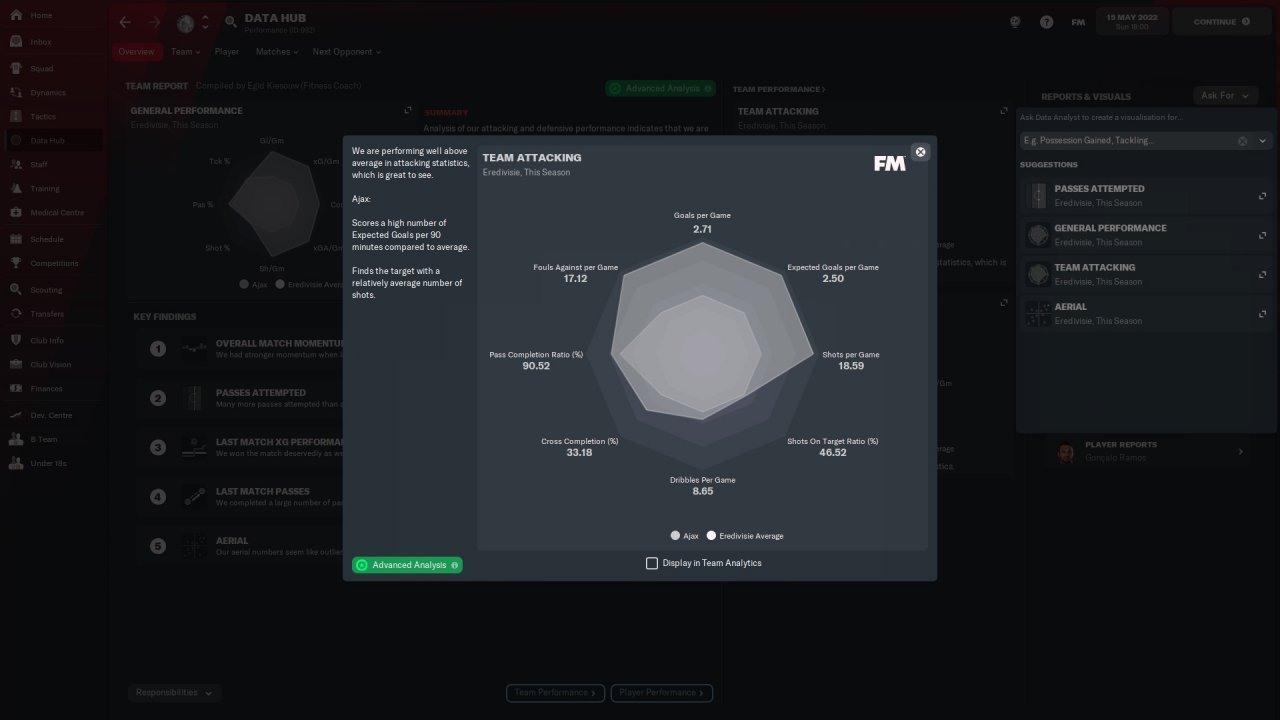1280x720 pixels.
Task: Open the Inbox icon in sidebar
Action: pos(16,42)
